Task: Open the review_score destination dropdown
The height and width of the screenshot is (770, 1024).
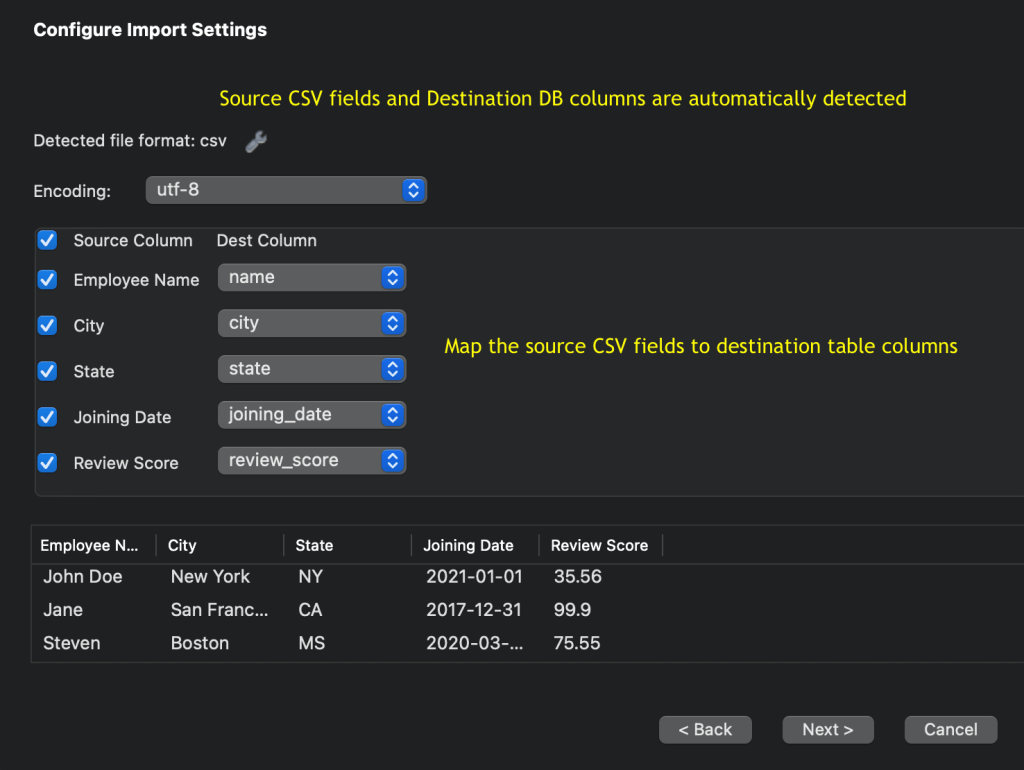Action: tap(311, 460)
